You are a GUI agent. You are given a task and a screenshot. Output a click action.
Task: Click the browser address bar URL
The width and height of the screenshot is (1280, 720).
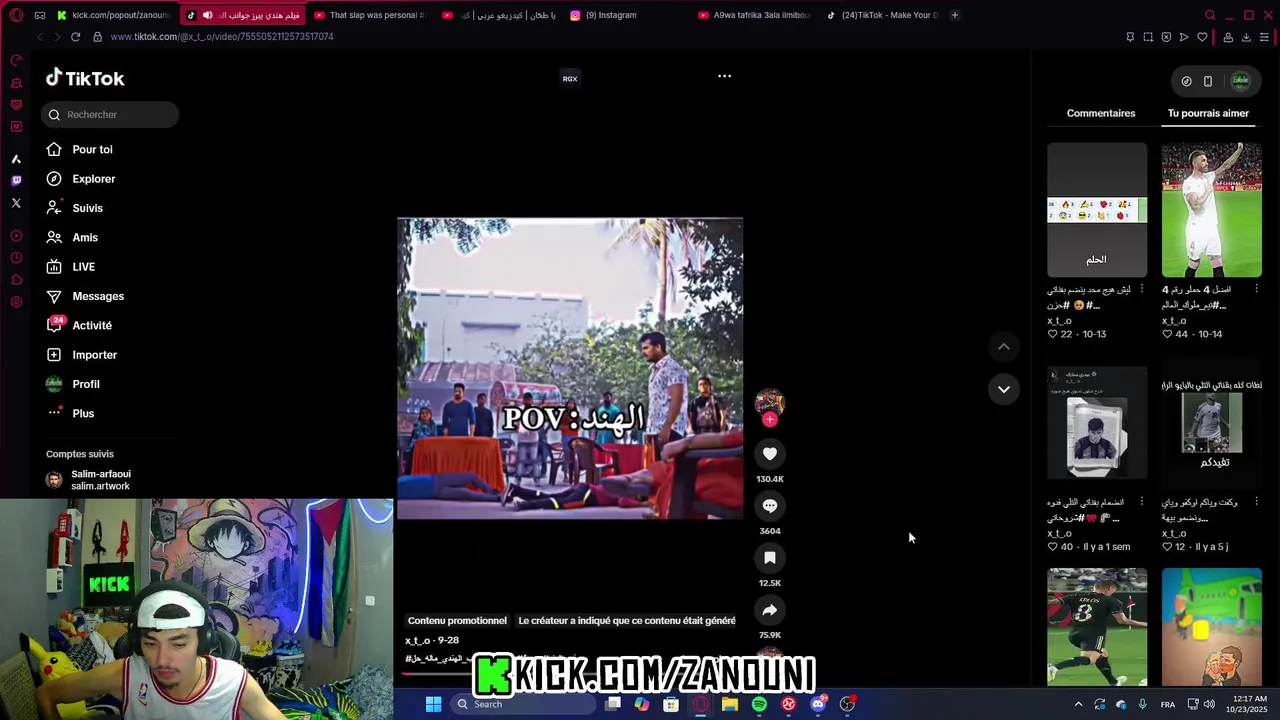coord(222,37)
